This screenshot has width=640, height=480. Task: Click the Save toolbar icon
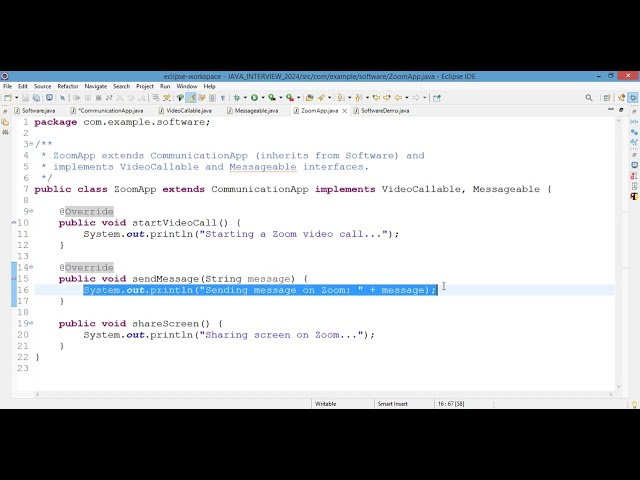[25, 98]
